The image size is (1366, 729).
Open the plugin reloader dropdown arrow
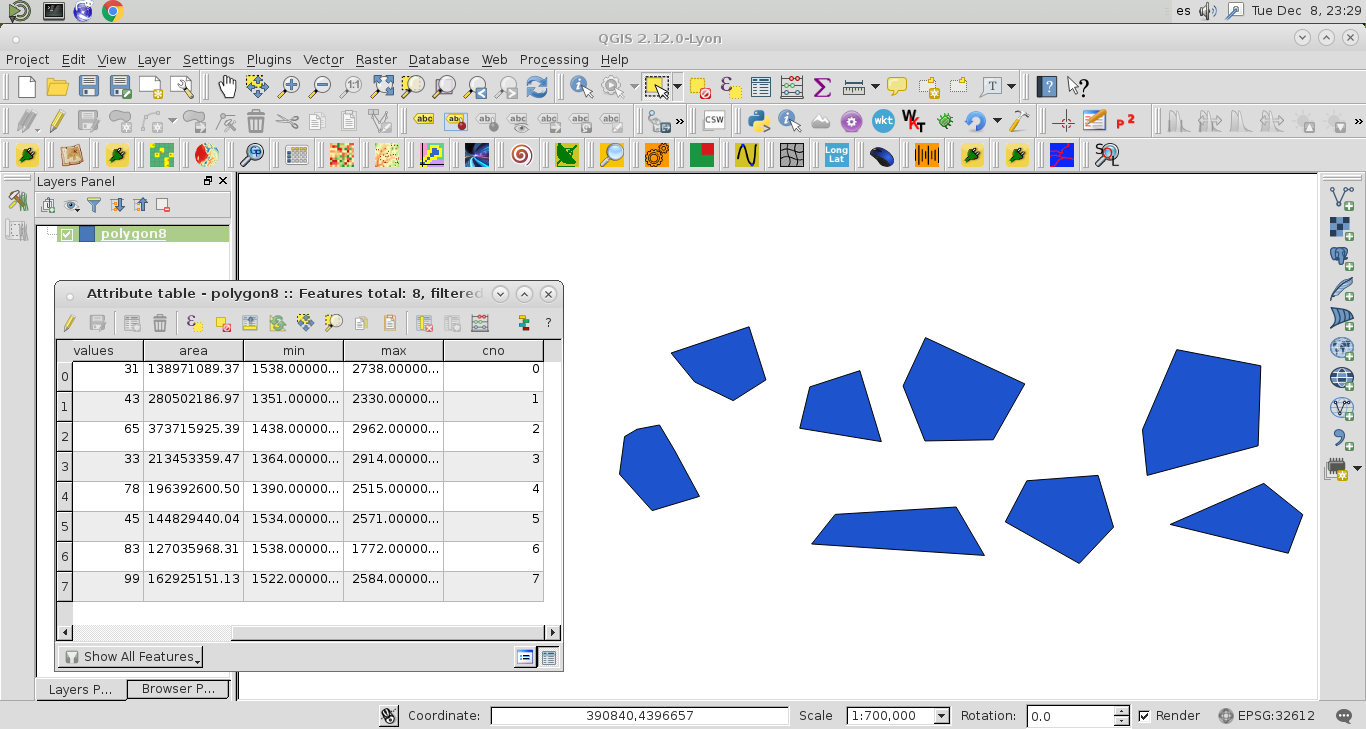tap(997, 122)
